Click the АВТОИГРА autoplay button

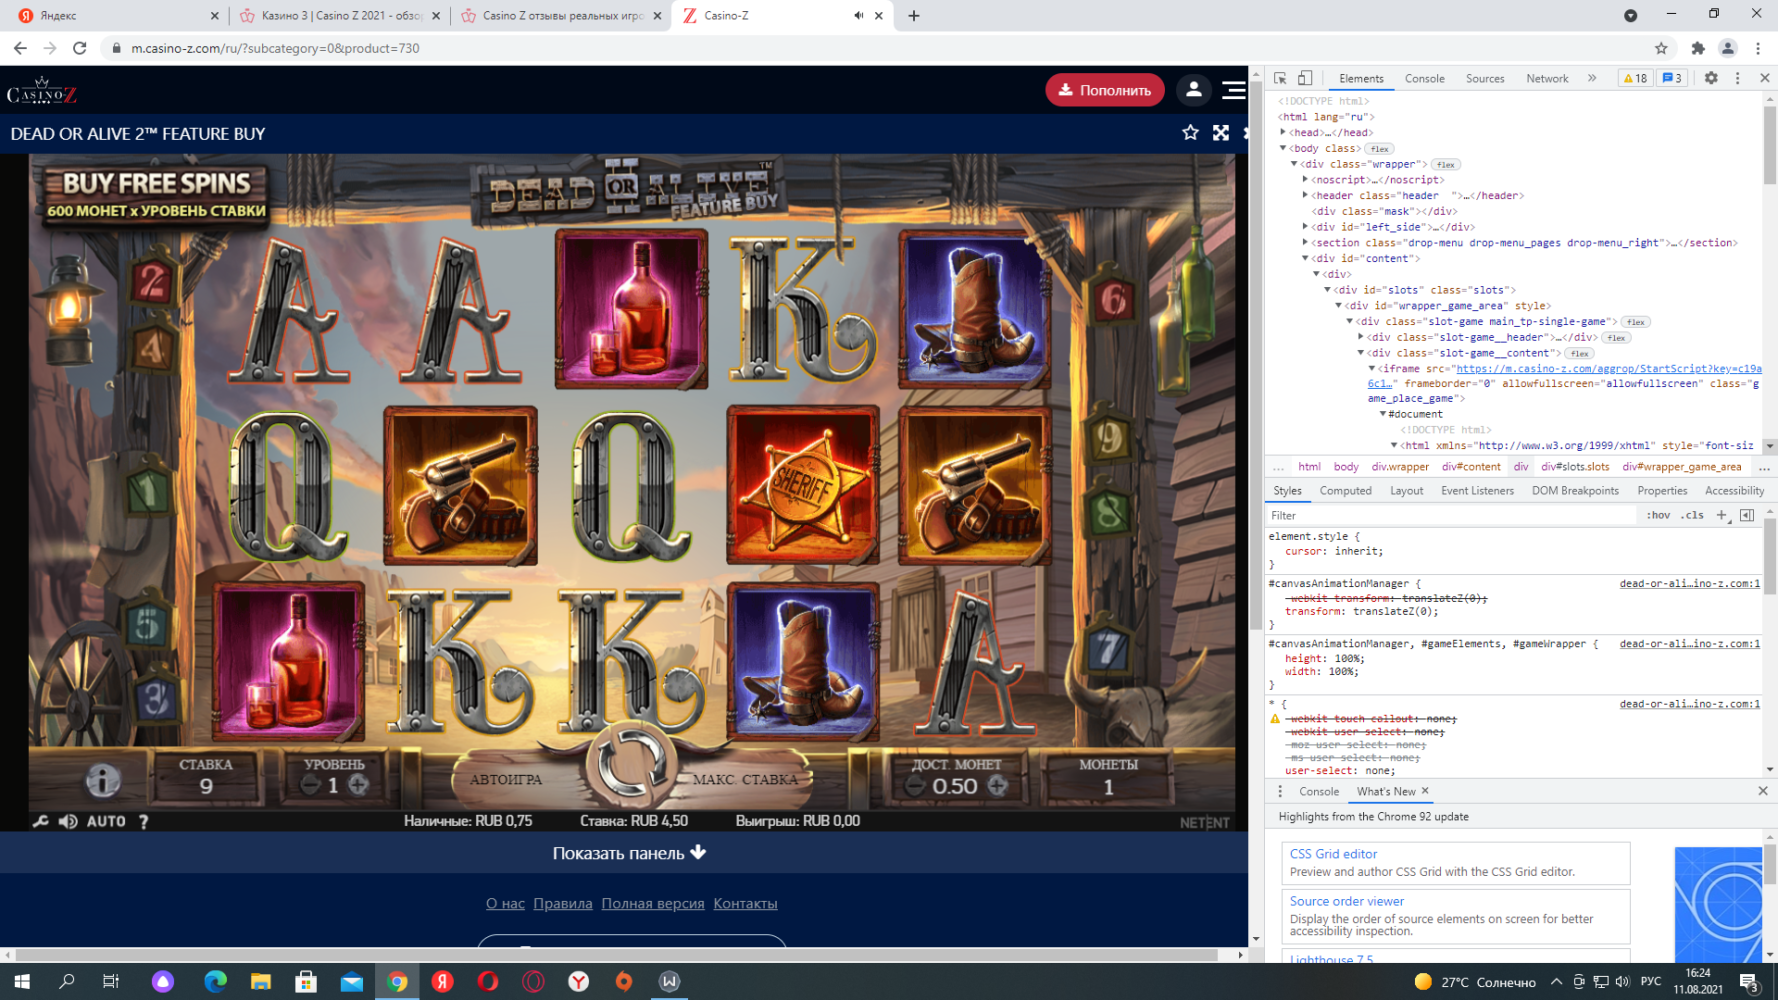pos(506,780)
